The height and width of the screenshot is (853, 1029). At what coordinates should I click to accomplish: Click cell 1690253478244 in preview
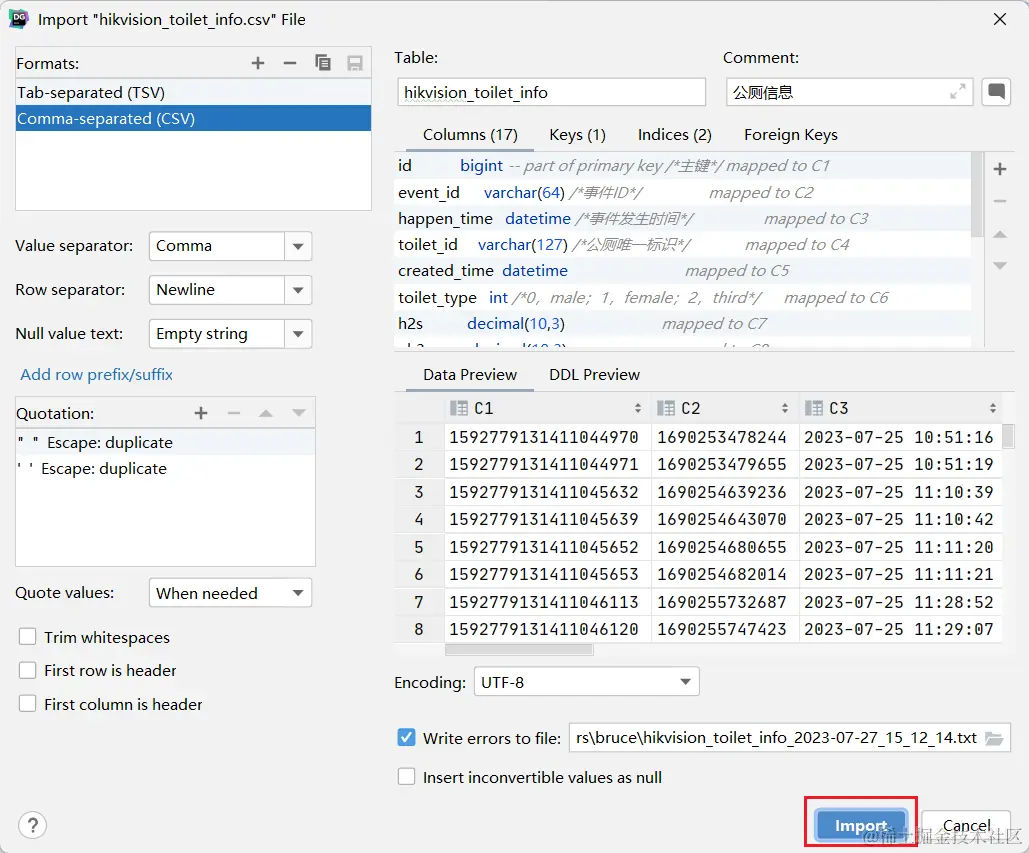722,437
